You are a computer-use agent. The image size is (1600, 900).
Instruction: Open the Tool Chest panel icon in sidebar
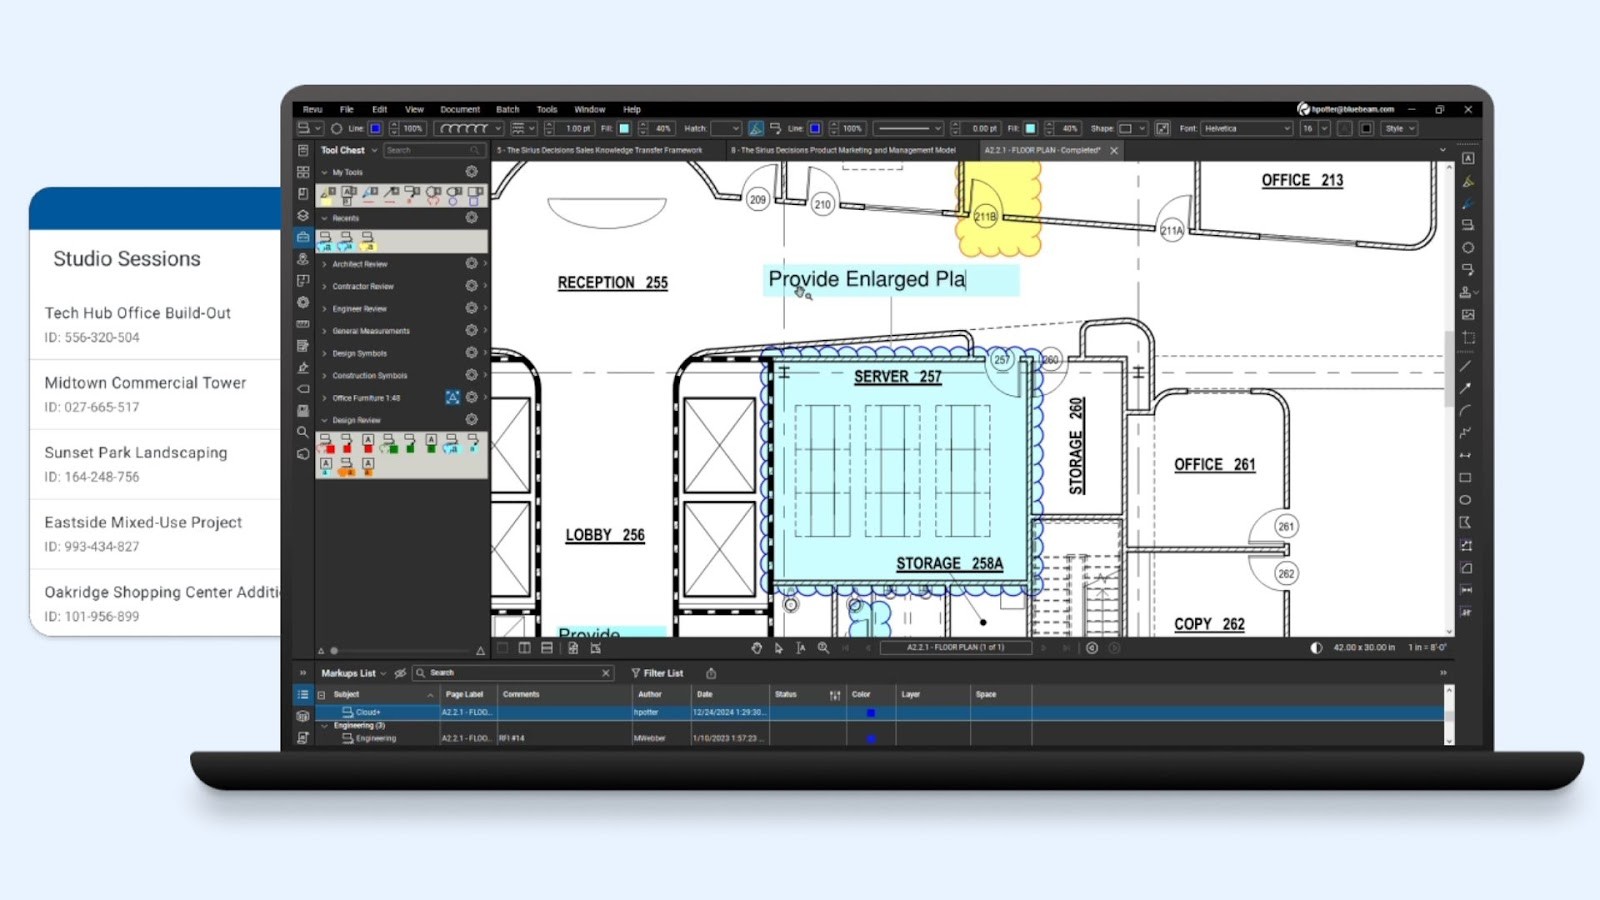coord(302,238)
